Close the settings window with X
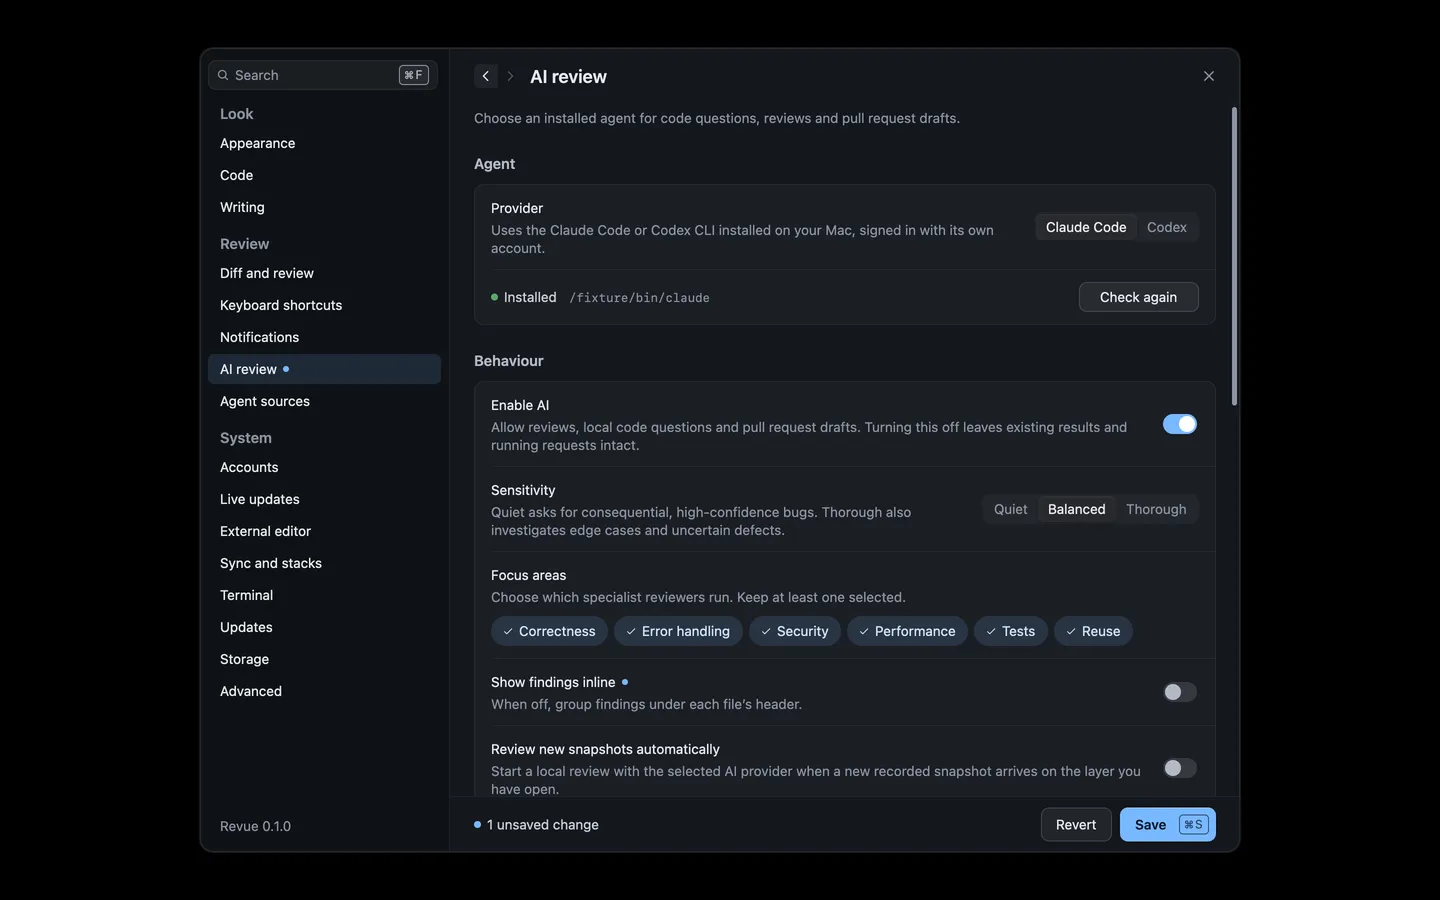This screenshot has width=1440, height=900. click(x=1209, y=76)
